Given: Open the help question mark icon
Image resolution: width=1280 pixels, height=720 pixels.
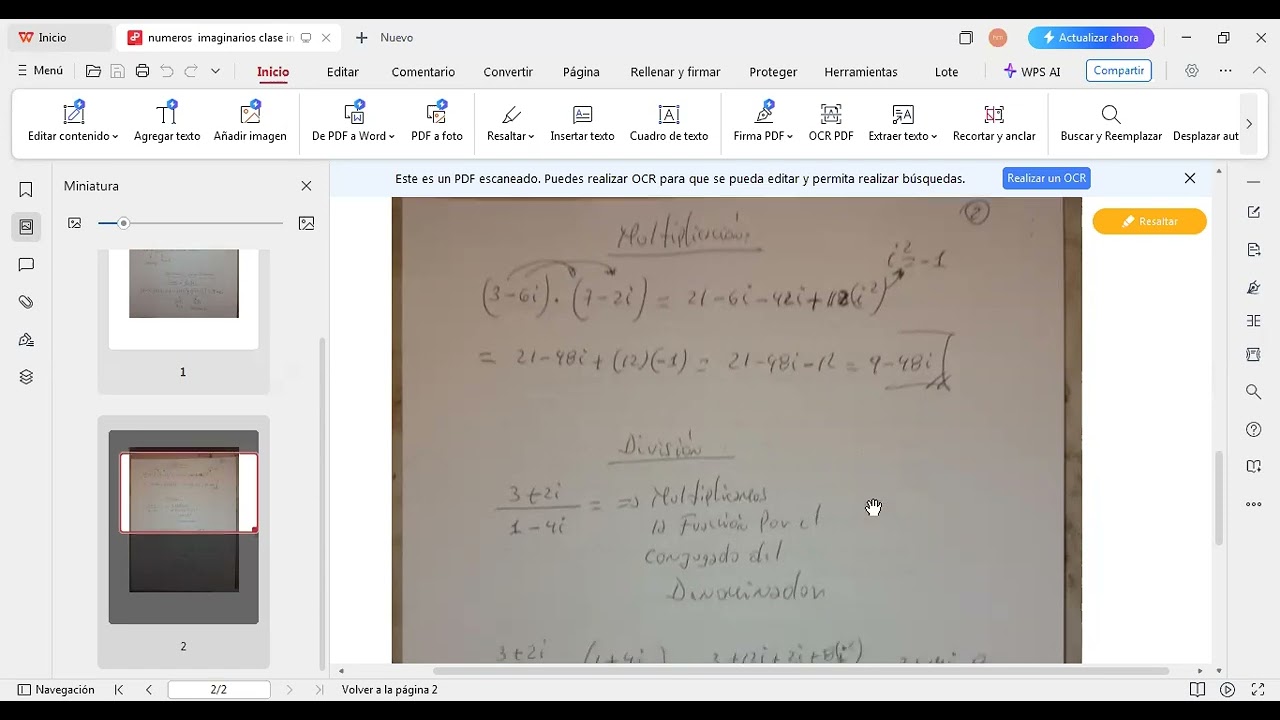Looking at the screenshot, I should click(x=1253, y=429).
